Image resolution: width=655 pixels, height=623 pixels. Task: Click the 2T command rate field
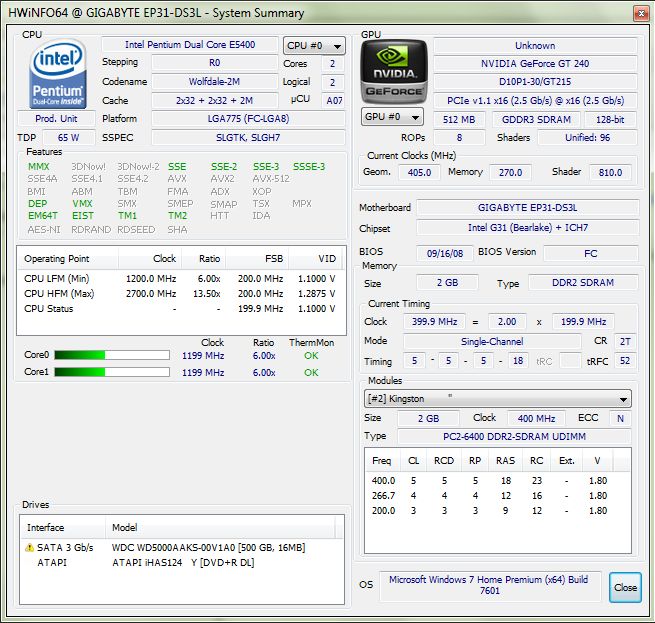[625, 341]
